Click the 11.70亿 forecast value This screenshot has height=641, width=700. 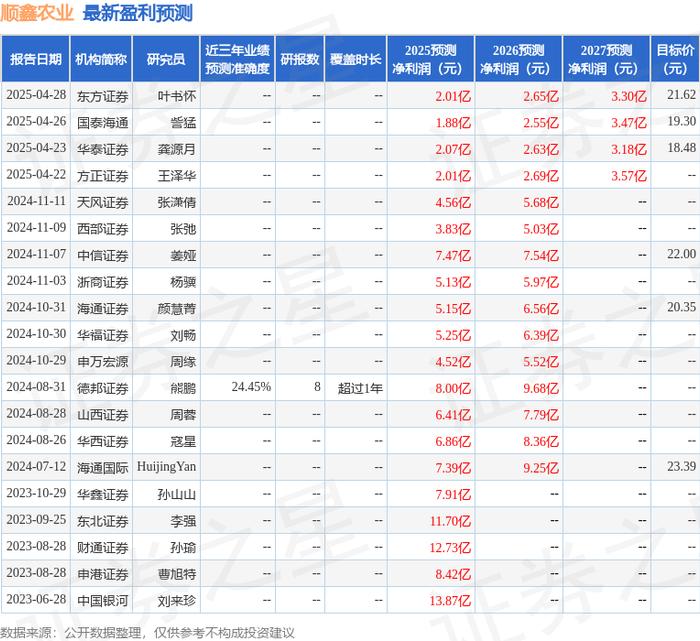point(450,521)
